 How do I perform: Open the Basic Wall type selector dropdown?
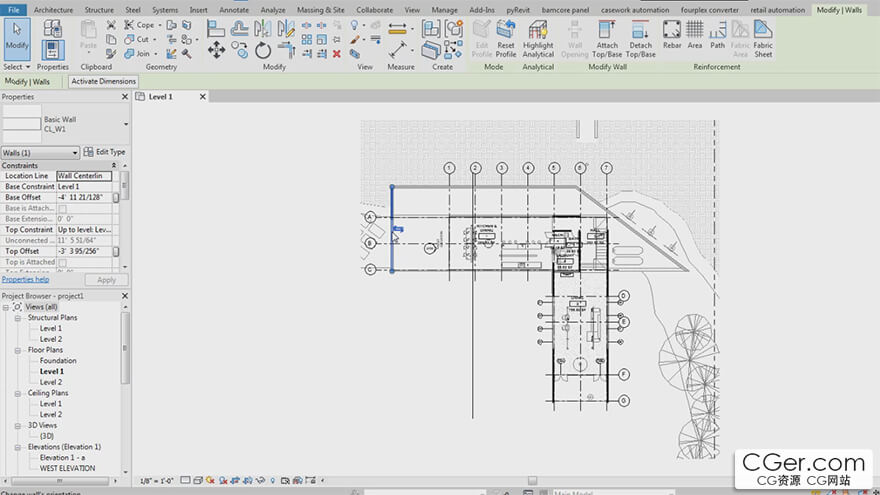pos(126,124)
